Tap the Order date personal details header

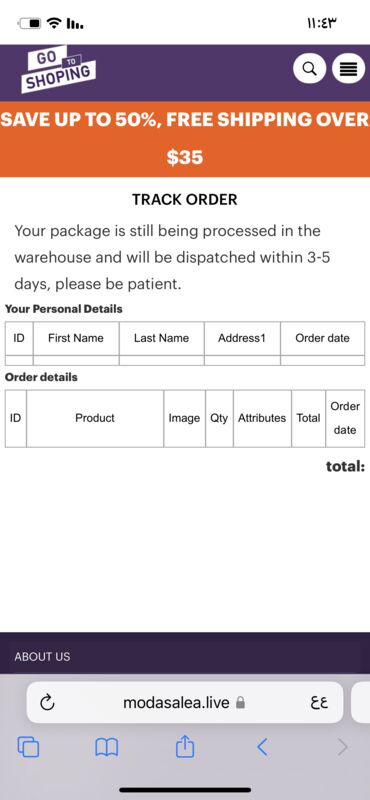click(323, 338)
